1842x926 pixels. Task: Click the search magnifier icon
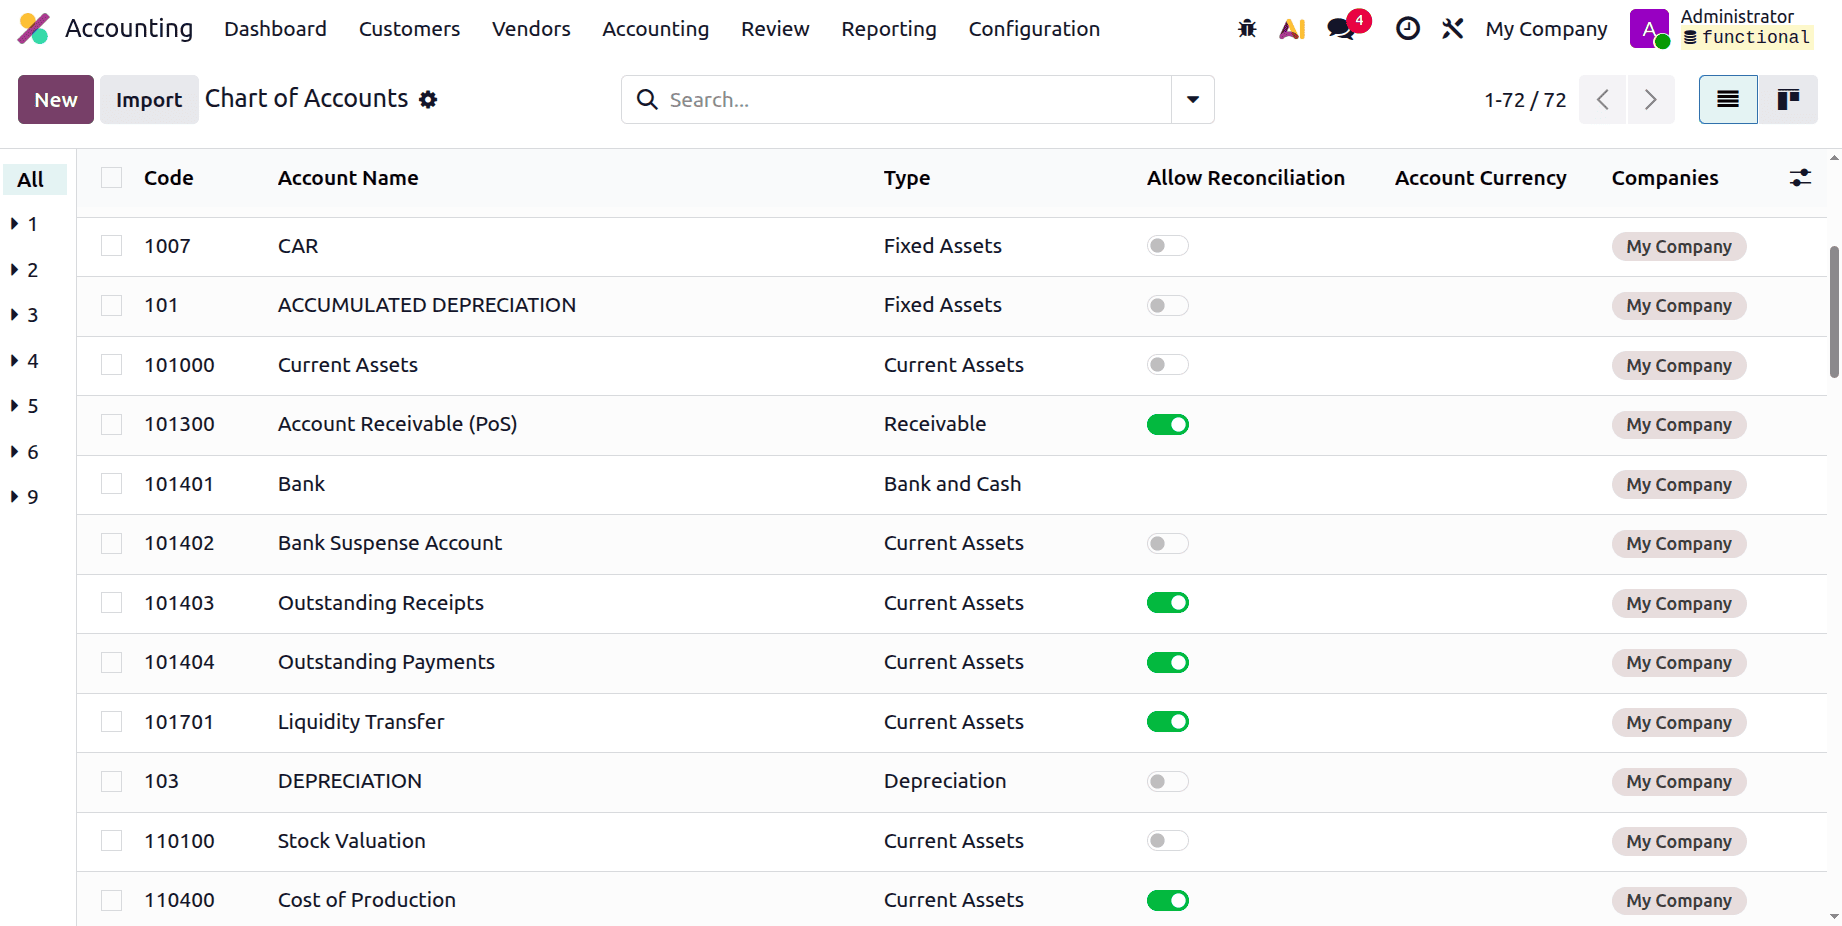click(x=647, y=100)
